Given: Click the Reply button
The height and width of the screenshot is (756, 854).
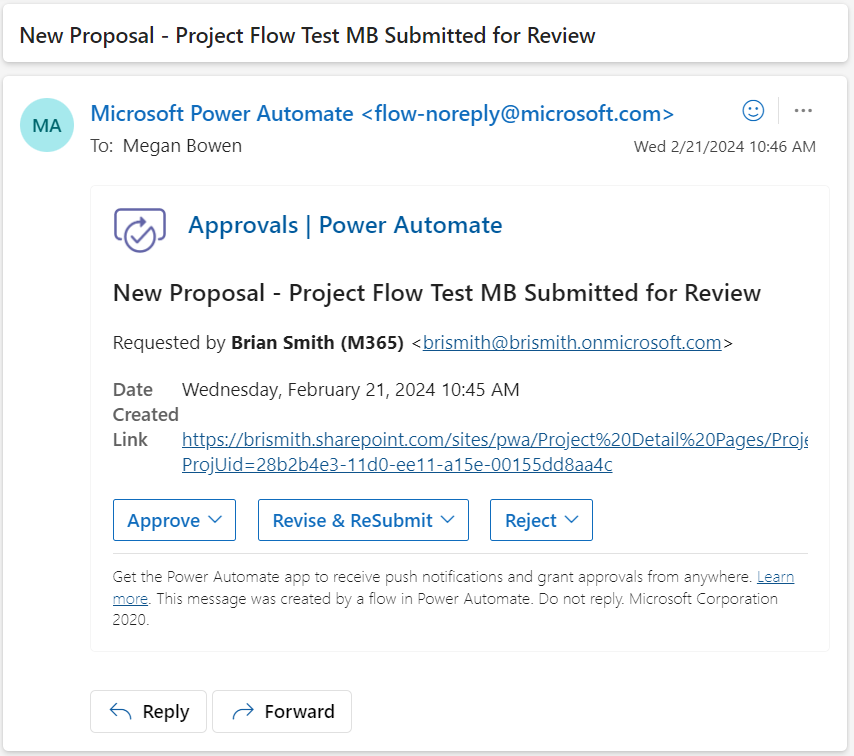Looking at the screenshot, I should tap(148, 711).
